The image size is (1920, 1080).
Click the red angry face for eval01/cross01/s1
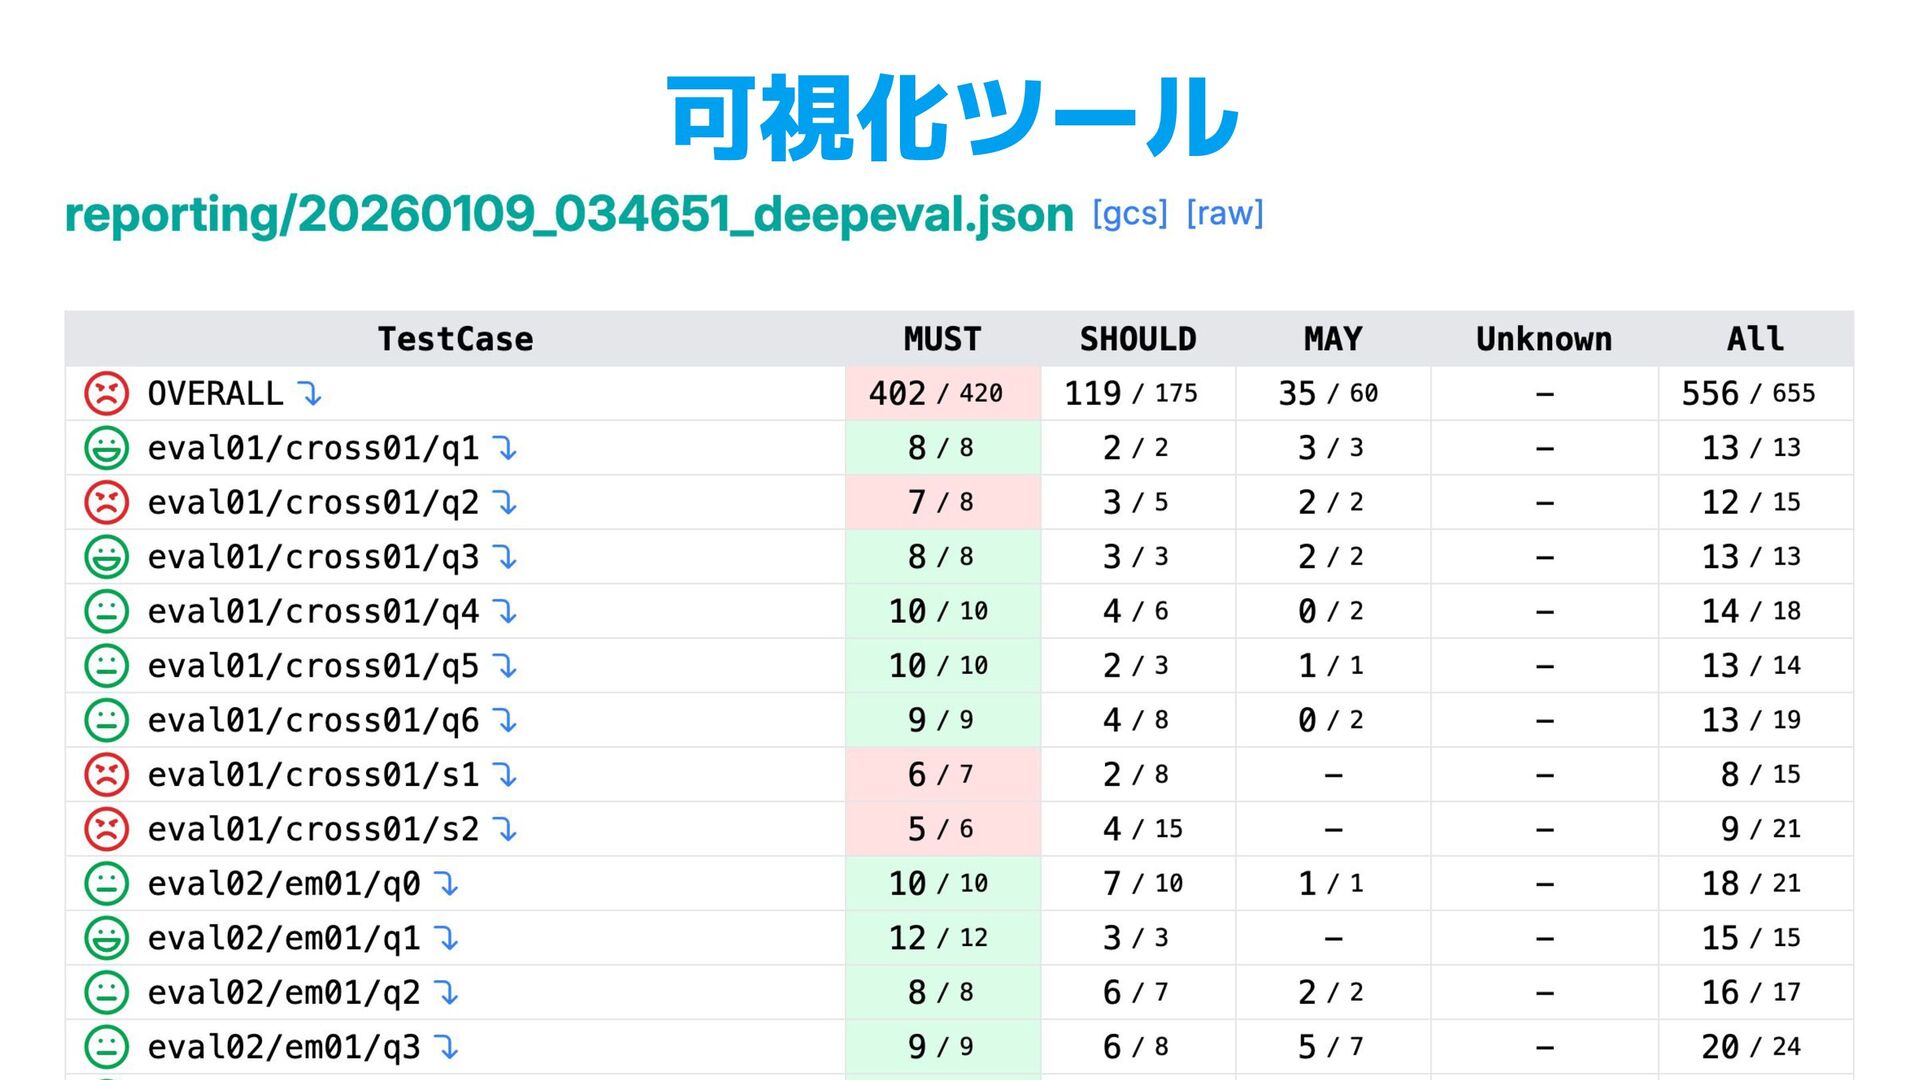tap(106, 775)
